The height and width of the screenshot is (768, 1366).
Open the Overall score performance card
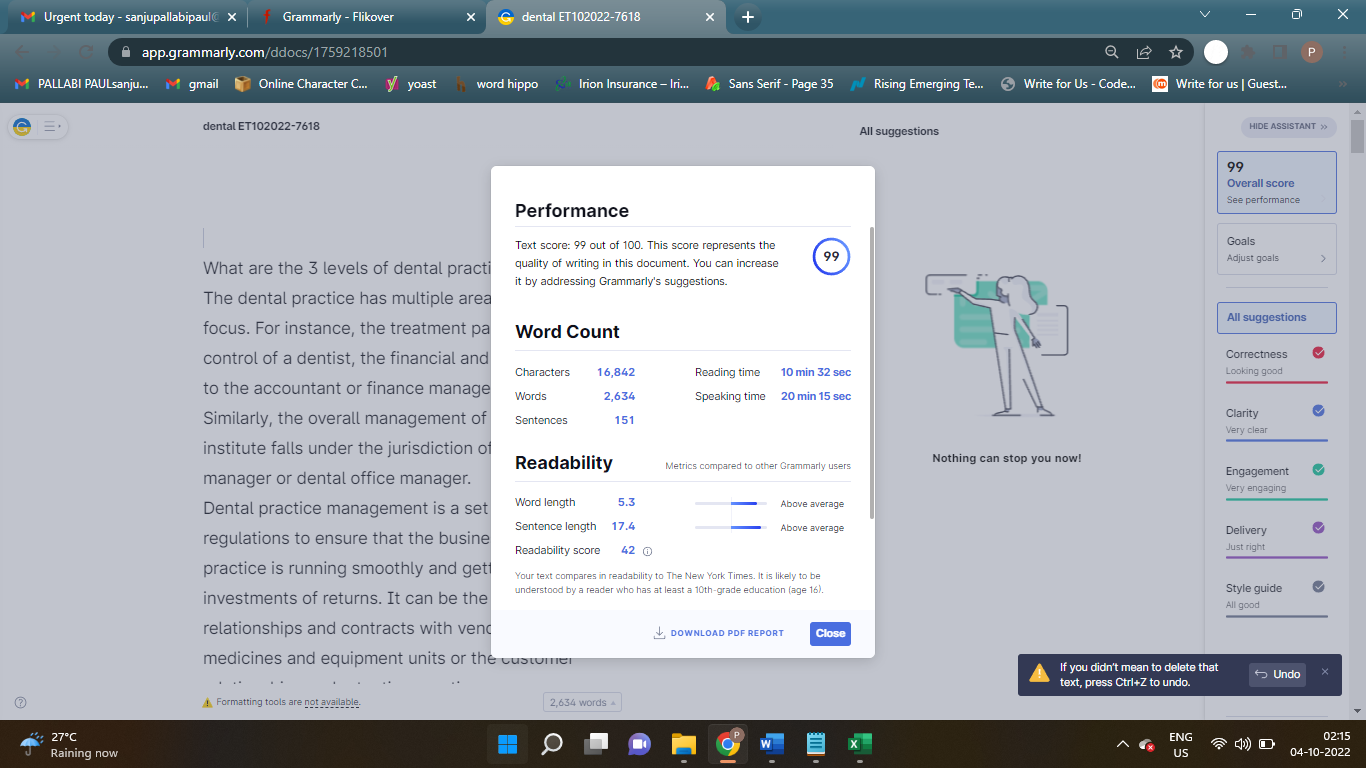click(x=1276, y=182)
